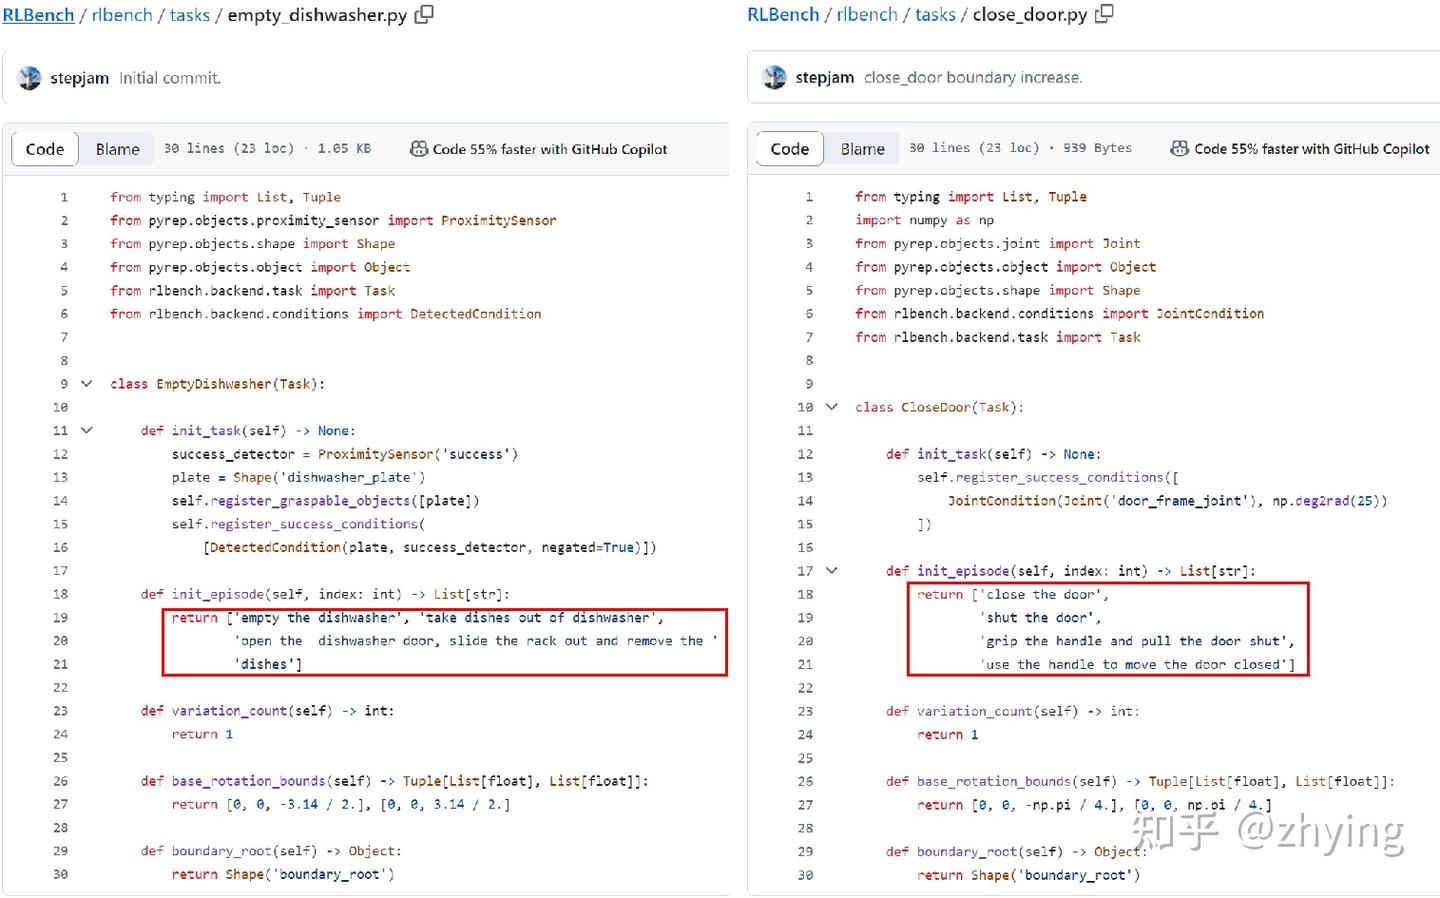Click the GitHub Copilot icon in right panel
The width and height of the screenshot is (1440, 898).
1180,148
